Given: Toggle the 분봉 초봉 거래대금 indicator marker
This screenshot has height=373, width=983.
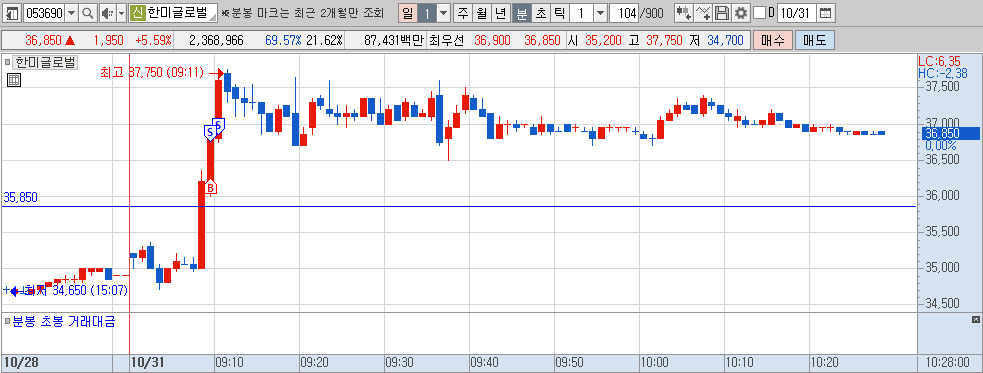Looking at the screenshot, I should [x=7, y=322].
